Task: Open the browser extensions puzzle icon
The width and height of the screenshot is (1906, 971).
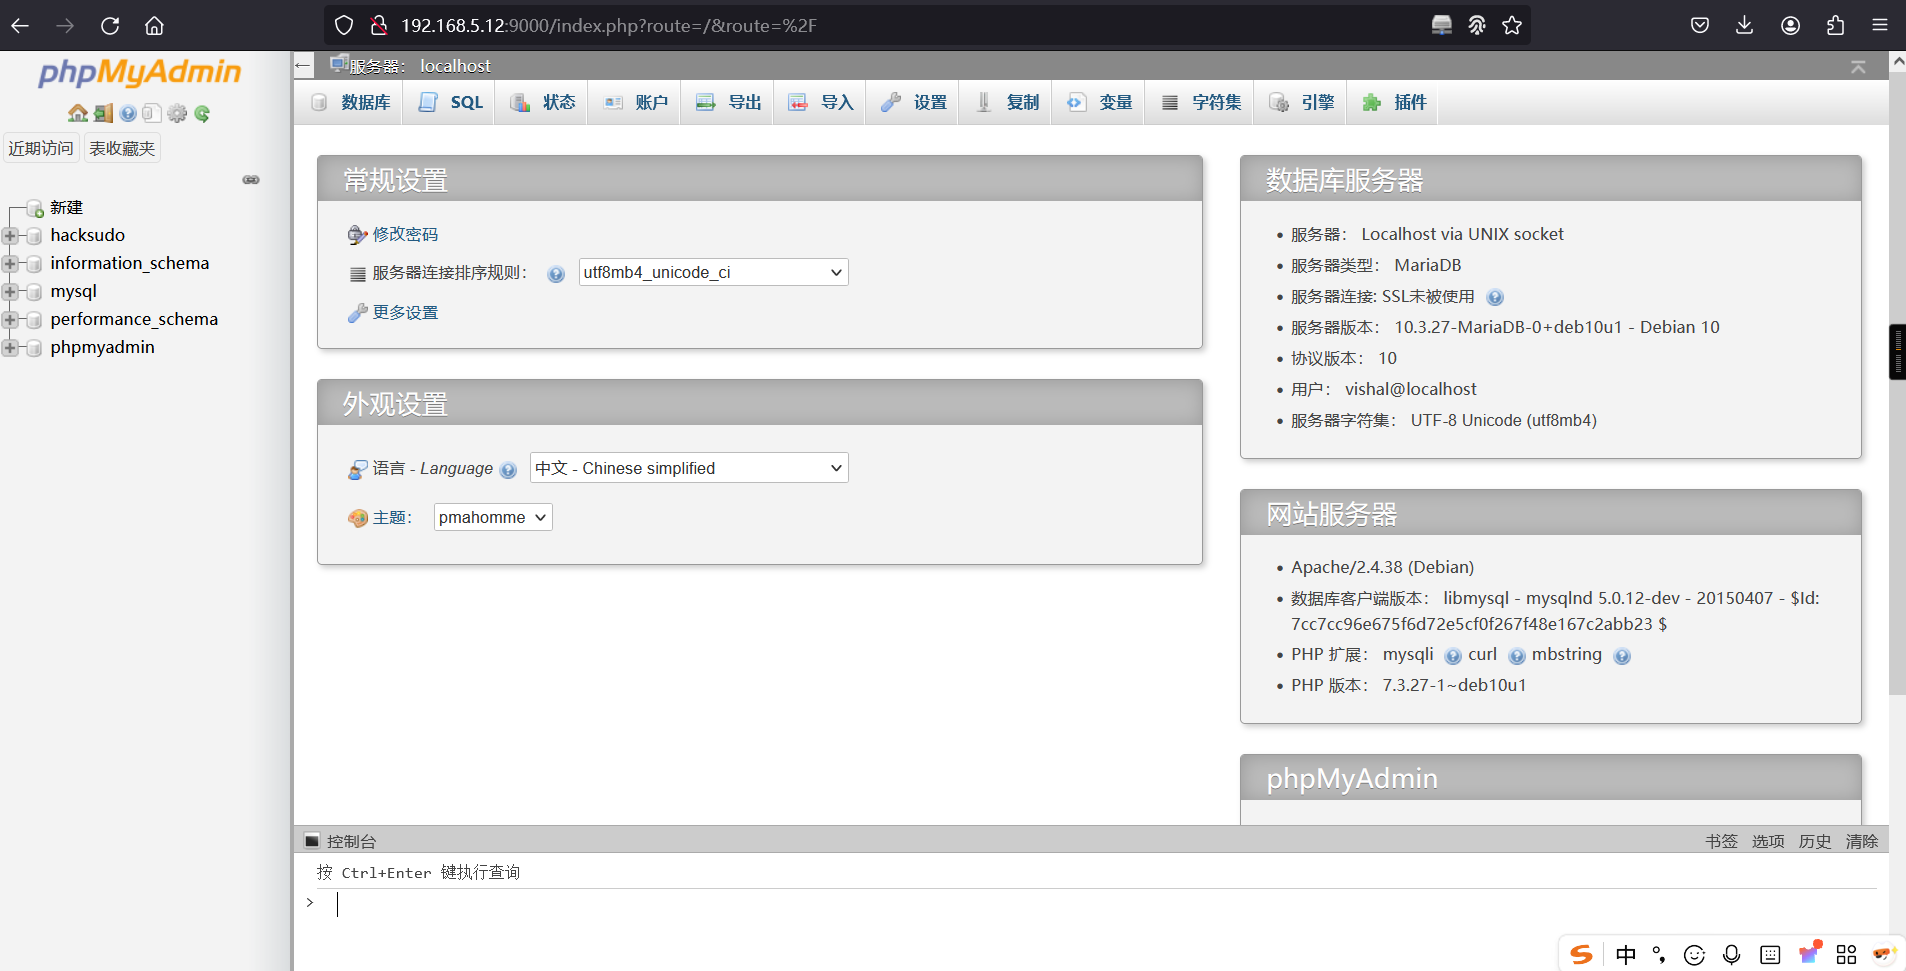Action: (x=1835, y=25)
